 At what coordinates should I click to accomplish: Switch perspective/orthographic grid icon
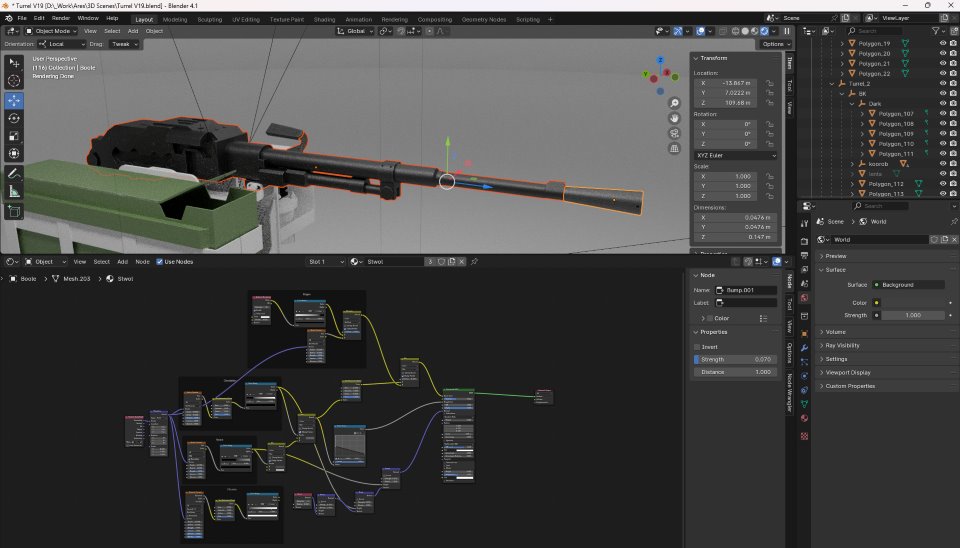tap(674, 148)
